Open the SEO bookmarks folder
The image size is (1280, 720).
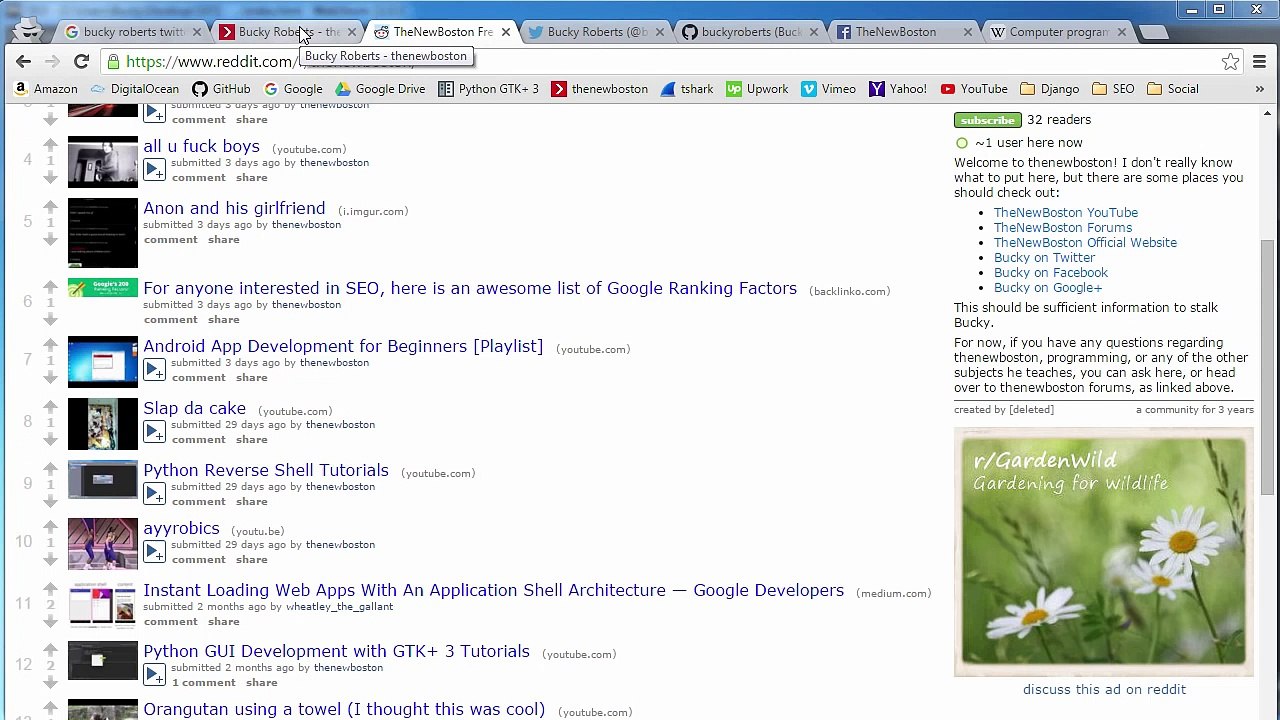tap(1113, 89)
